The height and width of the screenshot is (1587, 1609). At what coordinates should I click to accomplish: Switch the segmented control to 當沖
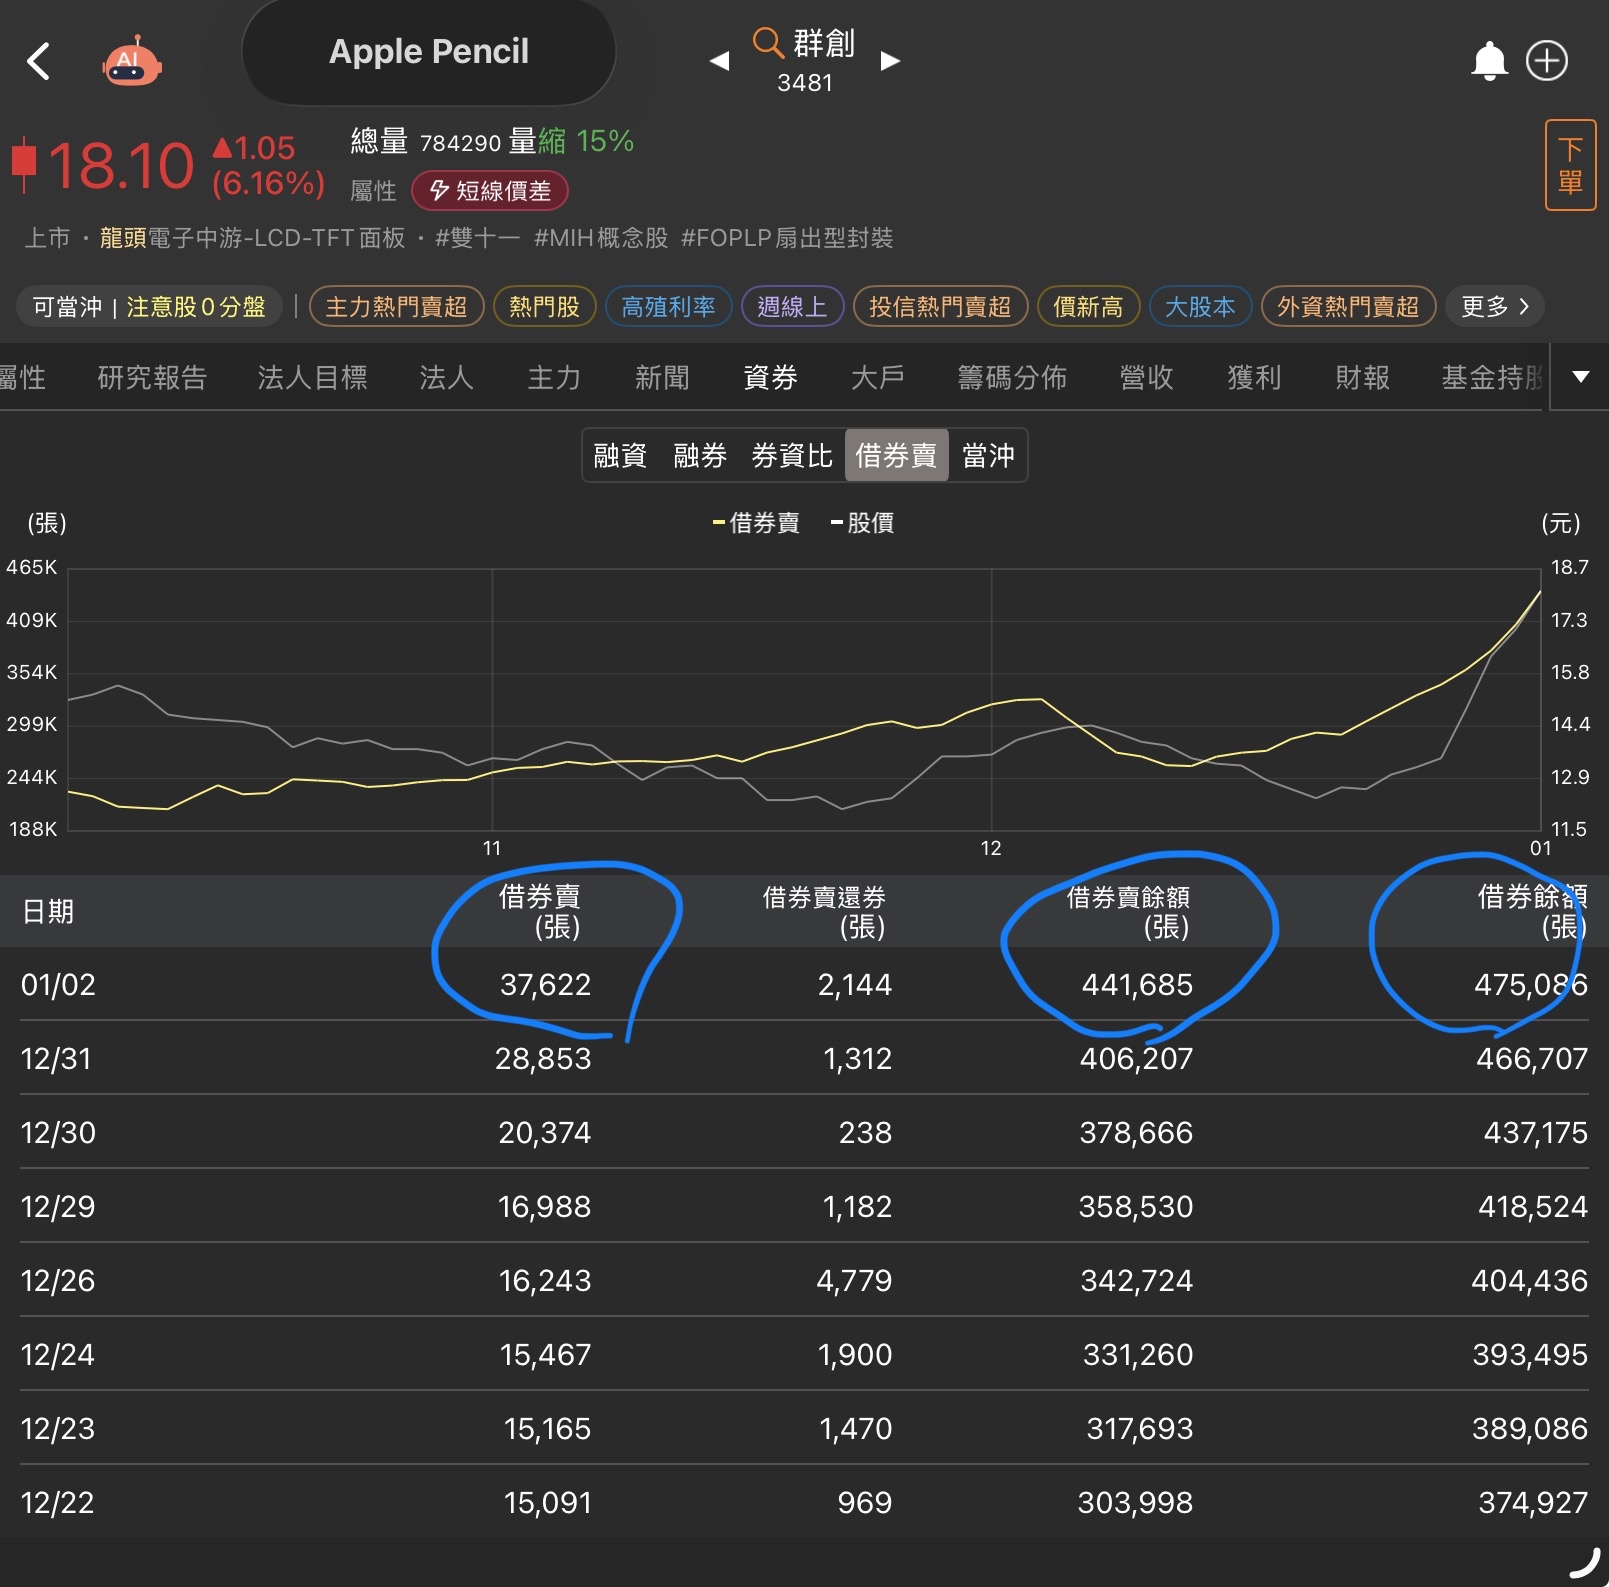[x=988, y=455]
